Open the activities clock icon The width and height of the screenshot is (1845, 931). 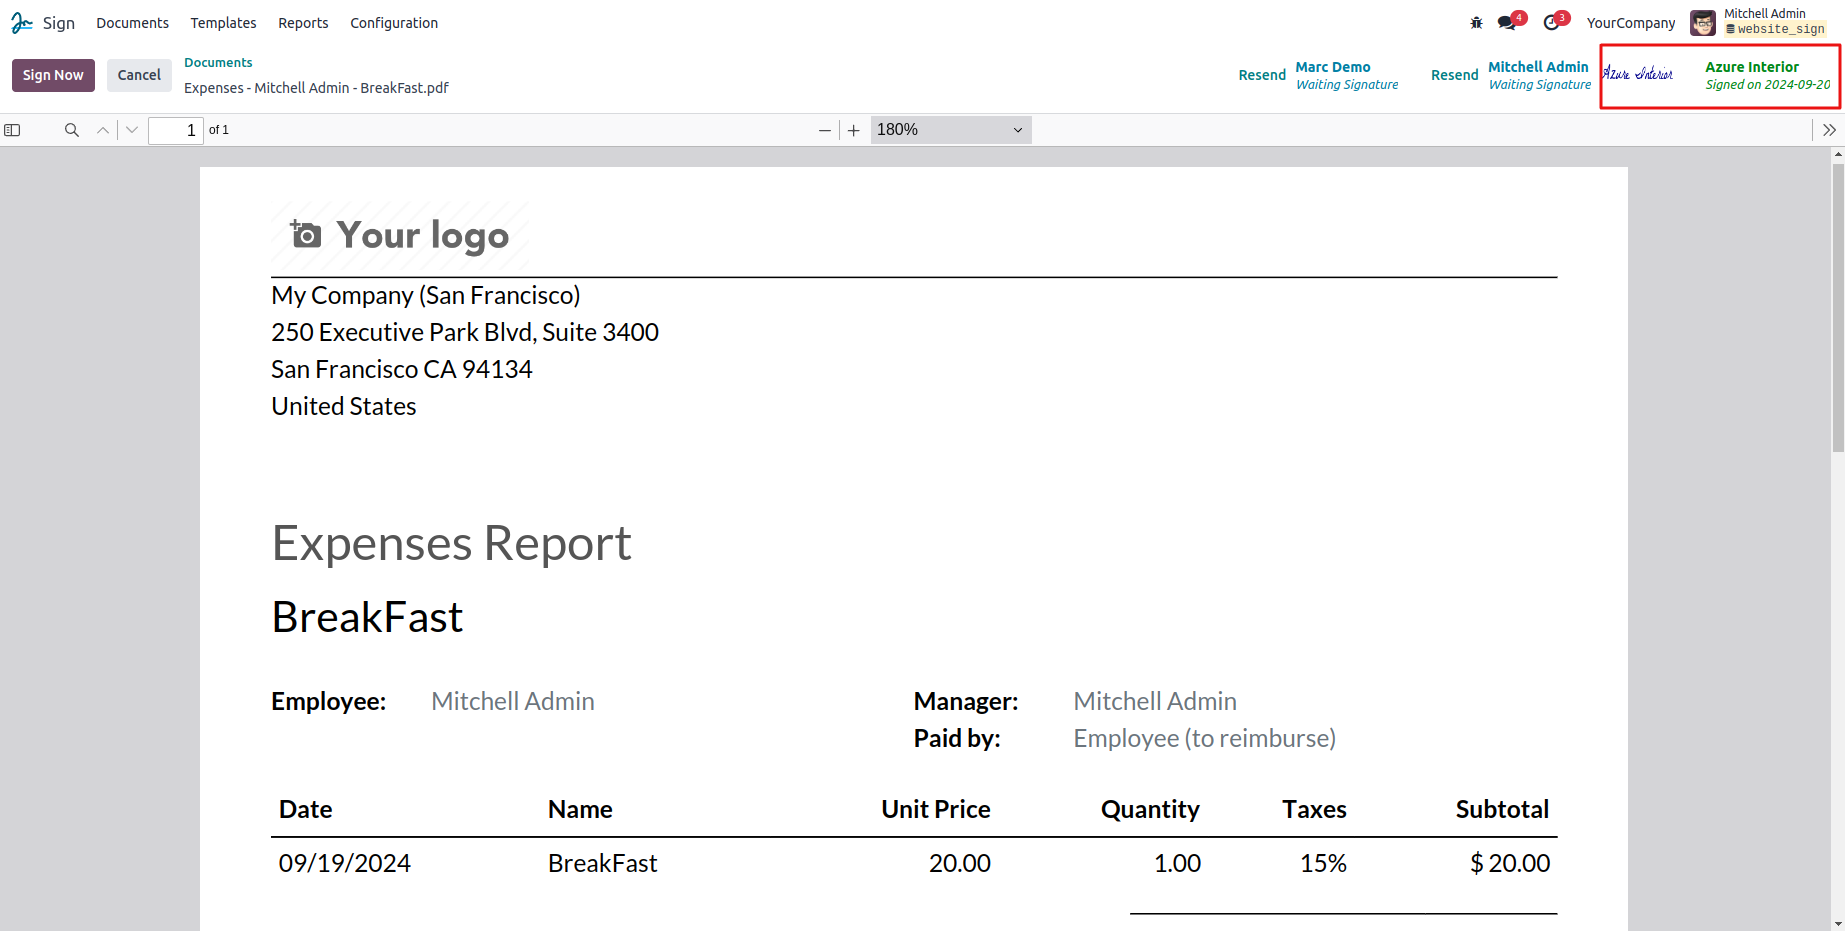[x=1552, y=23]
